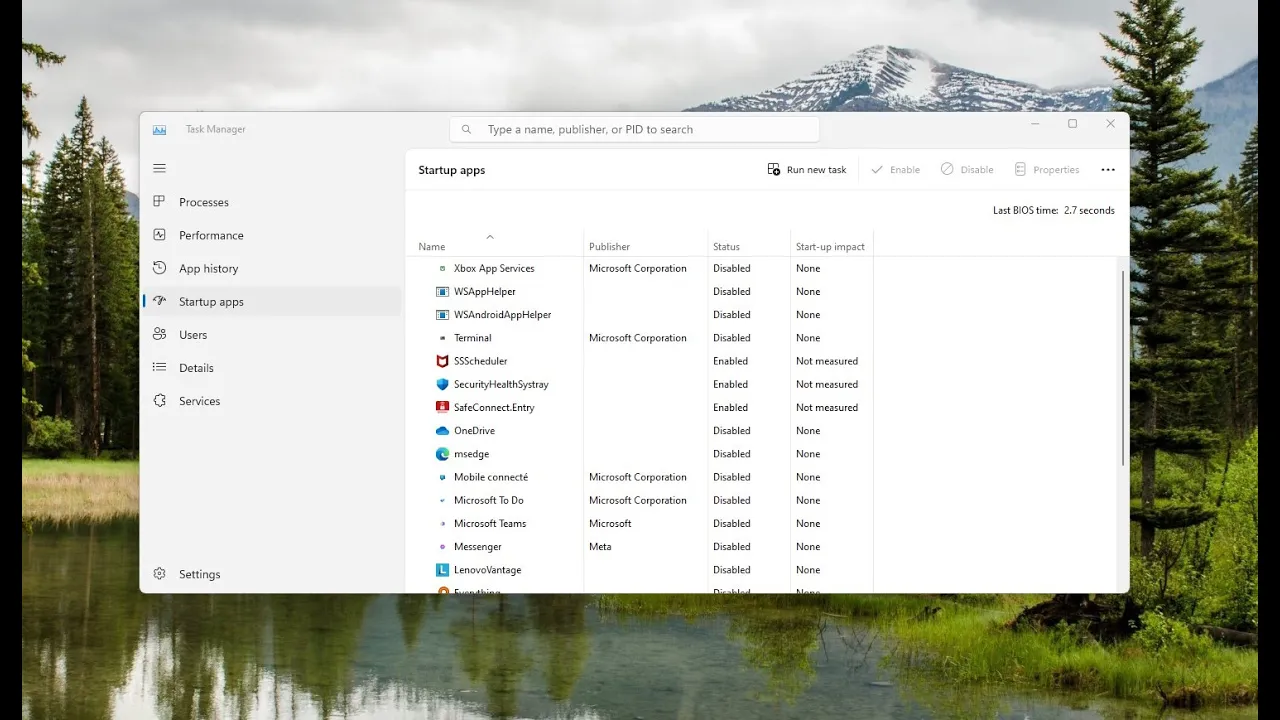Click the magnifier icon in the search box
The height and width of the screenshot is (720, 1280).
467,129
